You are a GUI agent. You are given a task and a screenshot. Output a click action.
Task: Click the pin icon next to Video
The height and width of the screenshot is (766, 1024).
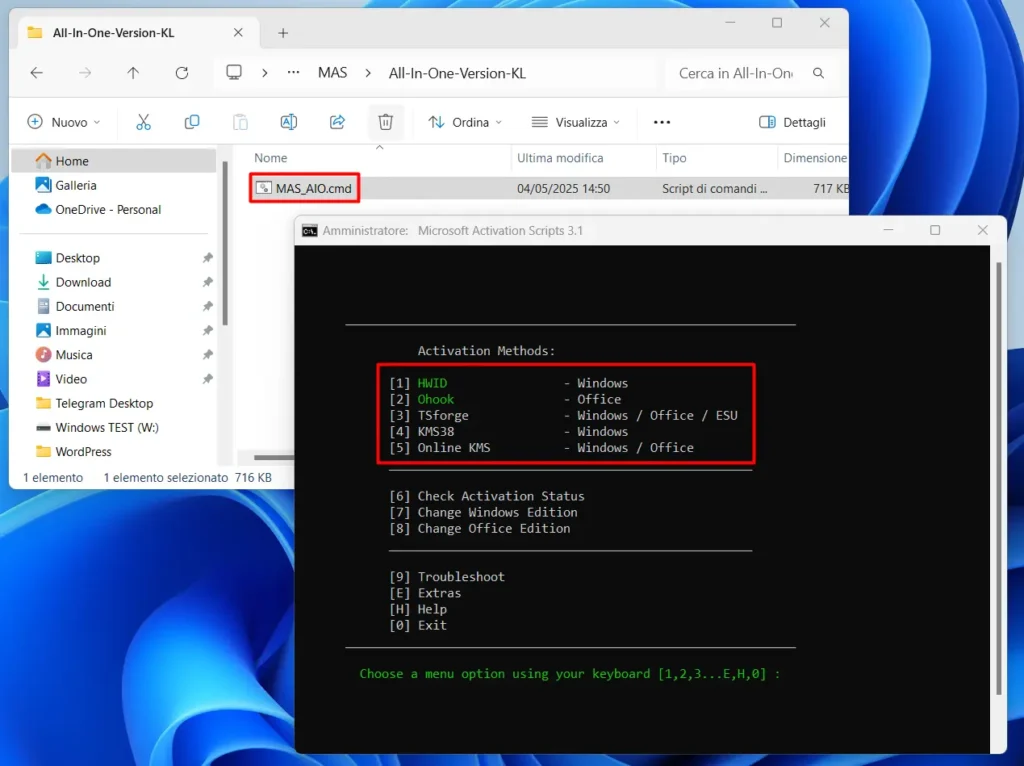click(x=208, y=379)
